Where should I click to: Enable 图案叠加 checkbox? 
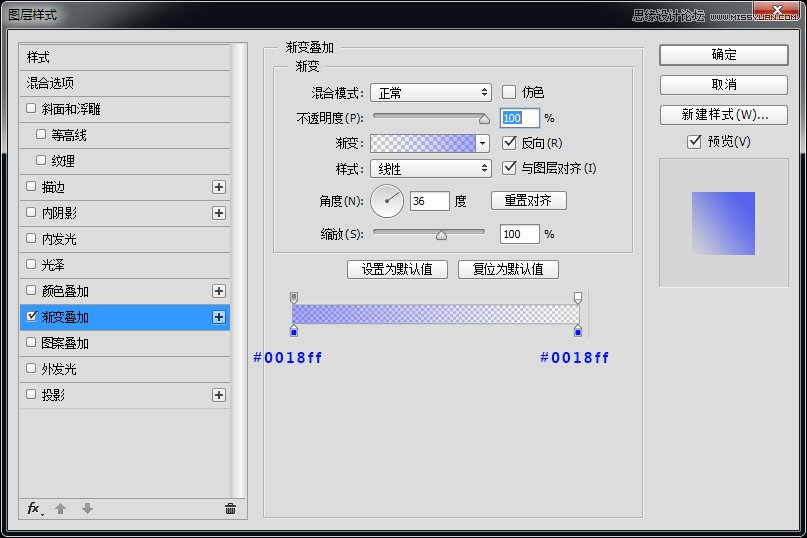pyautogui.click(x=31, y=342)
